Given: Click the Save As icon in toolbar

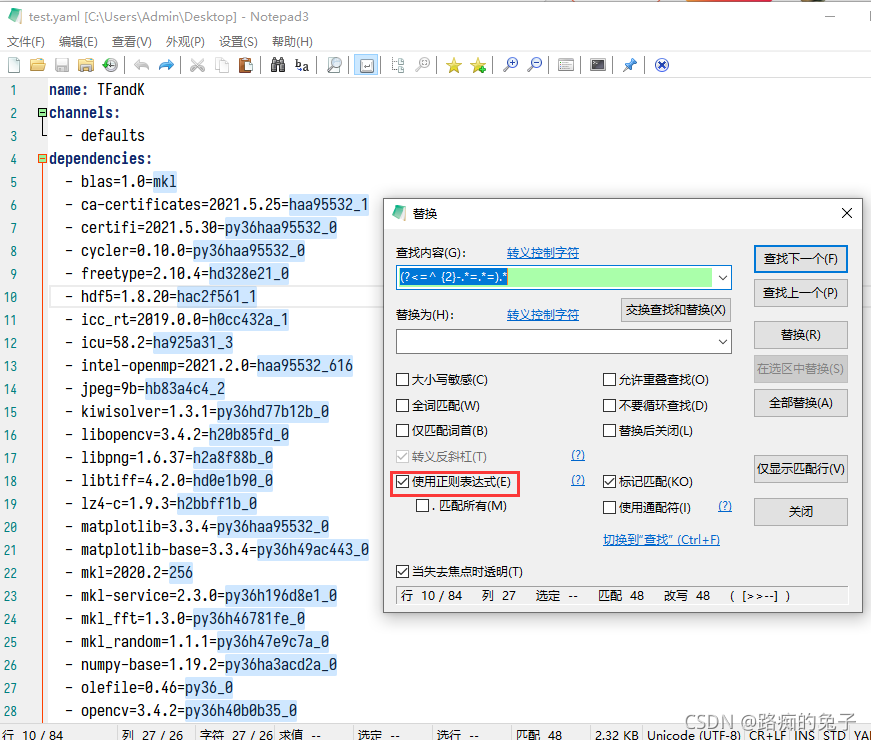Looking at the screenshot, I should coord(86,65).
